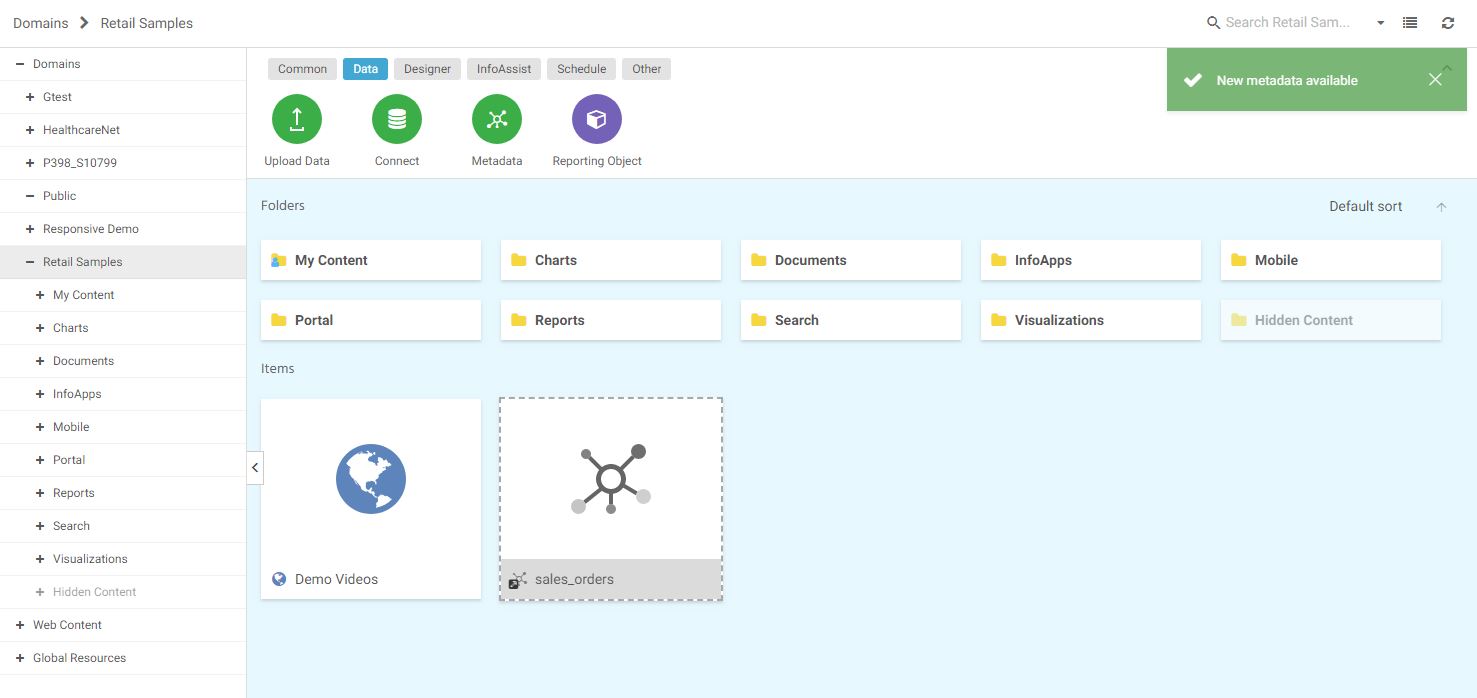Screen dimensions: 1477x698
Task: Dismiss the New metadata available notification
Action: 1435,80
